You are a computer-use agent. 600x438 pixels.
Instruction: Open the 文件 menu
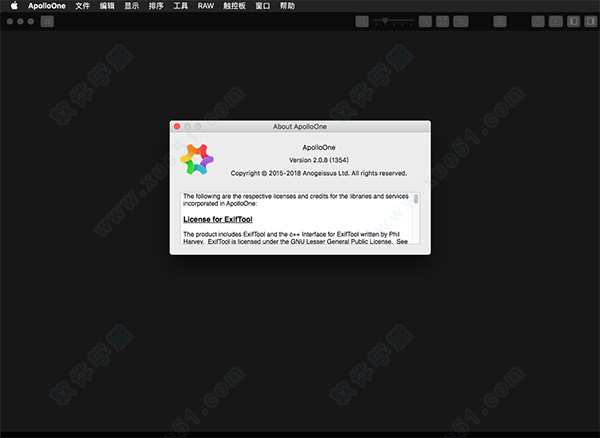(x=82, y=6)
